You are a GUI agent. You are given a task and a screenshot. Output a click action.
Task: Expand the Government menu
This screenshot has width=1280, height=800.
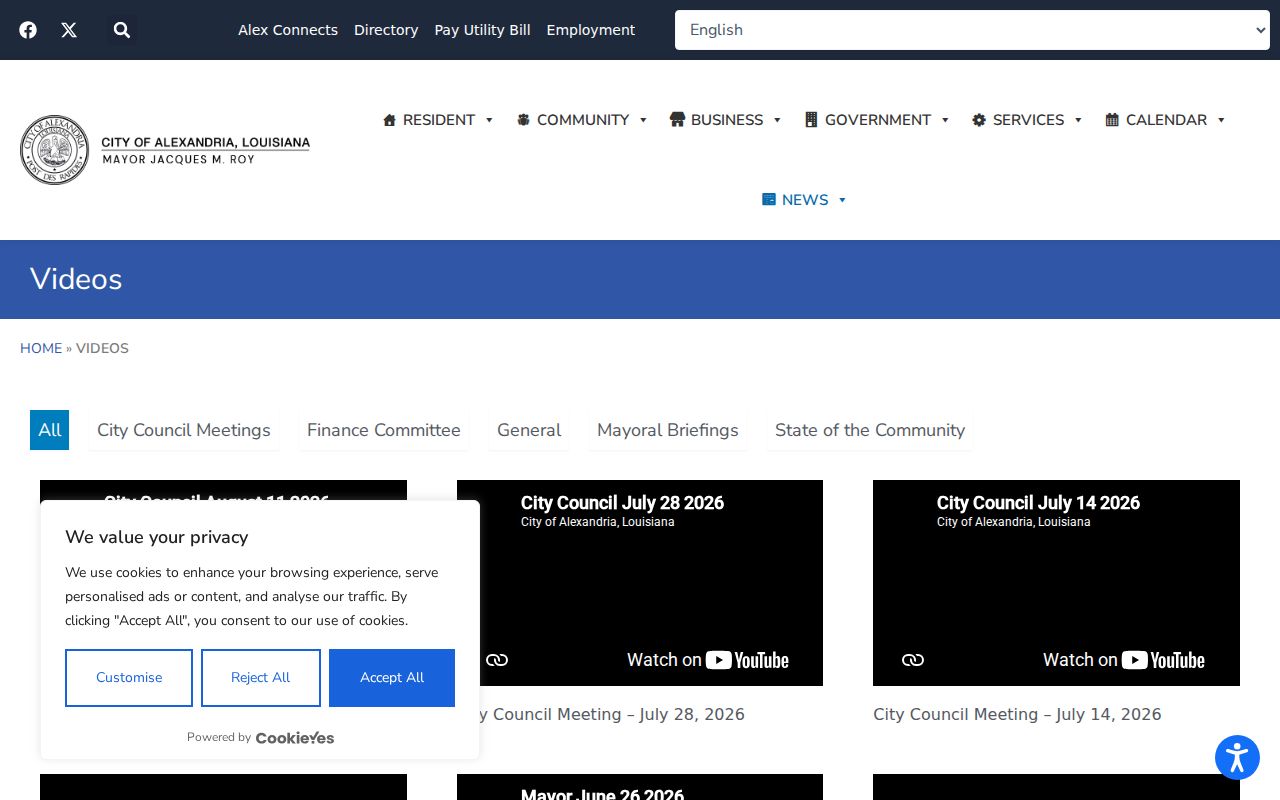[877, 120]
